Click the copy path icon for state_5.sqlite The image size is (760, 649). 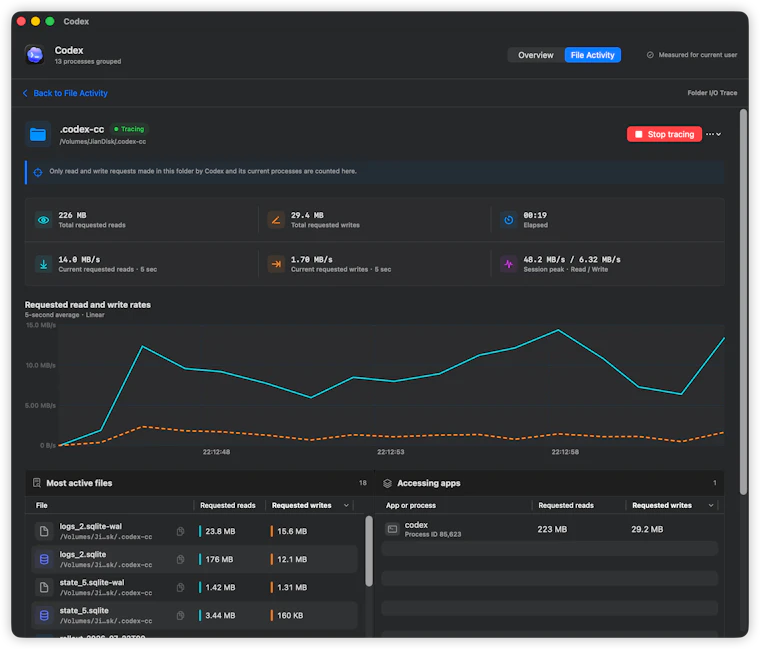(x=180, y=616)
